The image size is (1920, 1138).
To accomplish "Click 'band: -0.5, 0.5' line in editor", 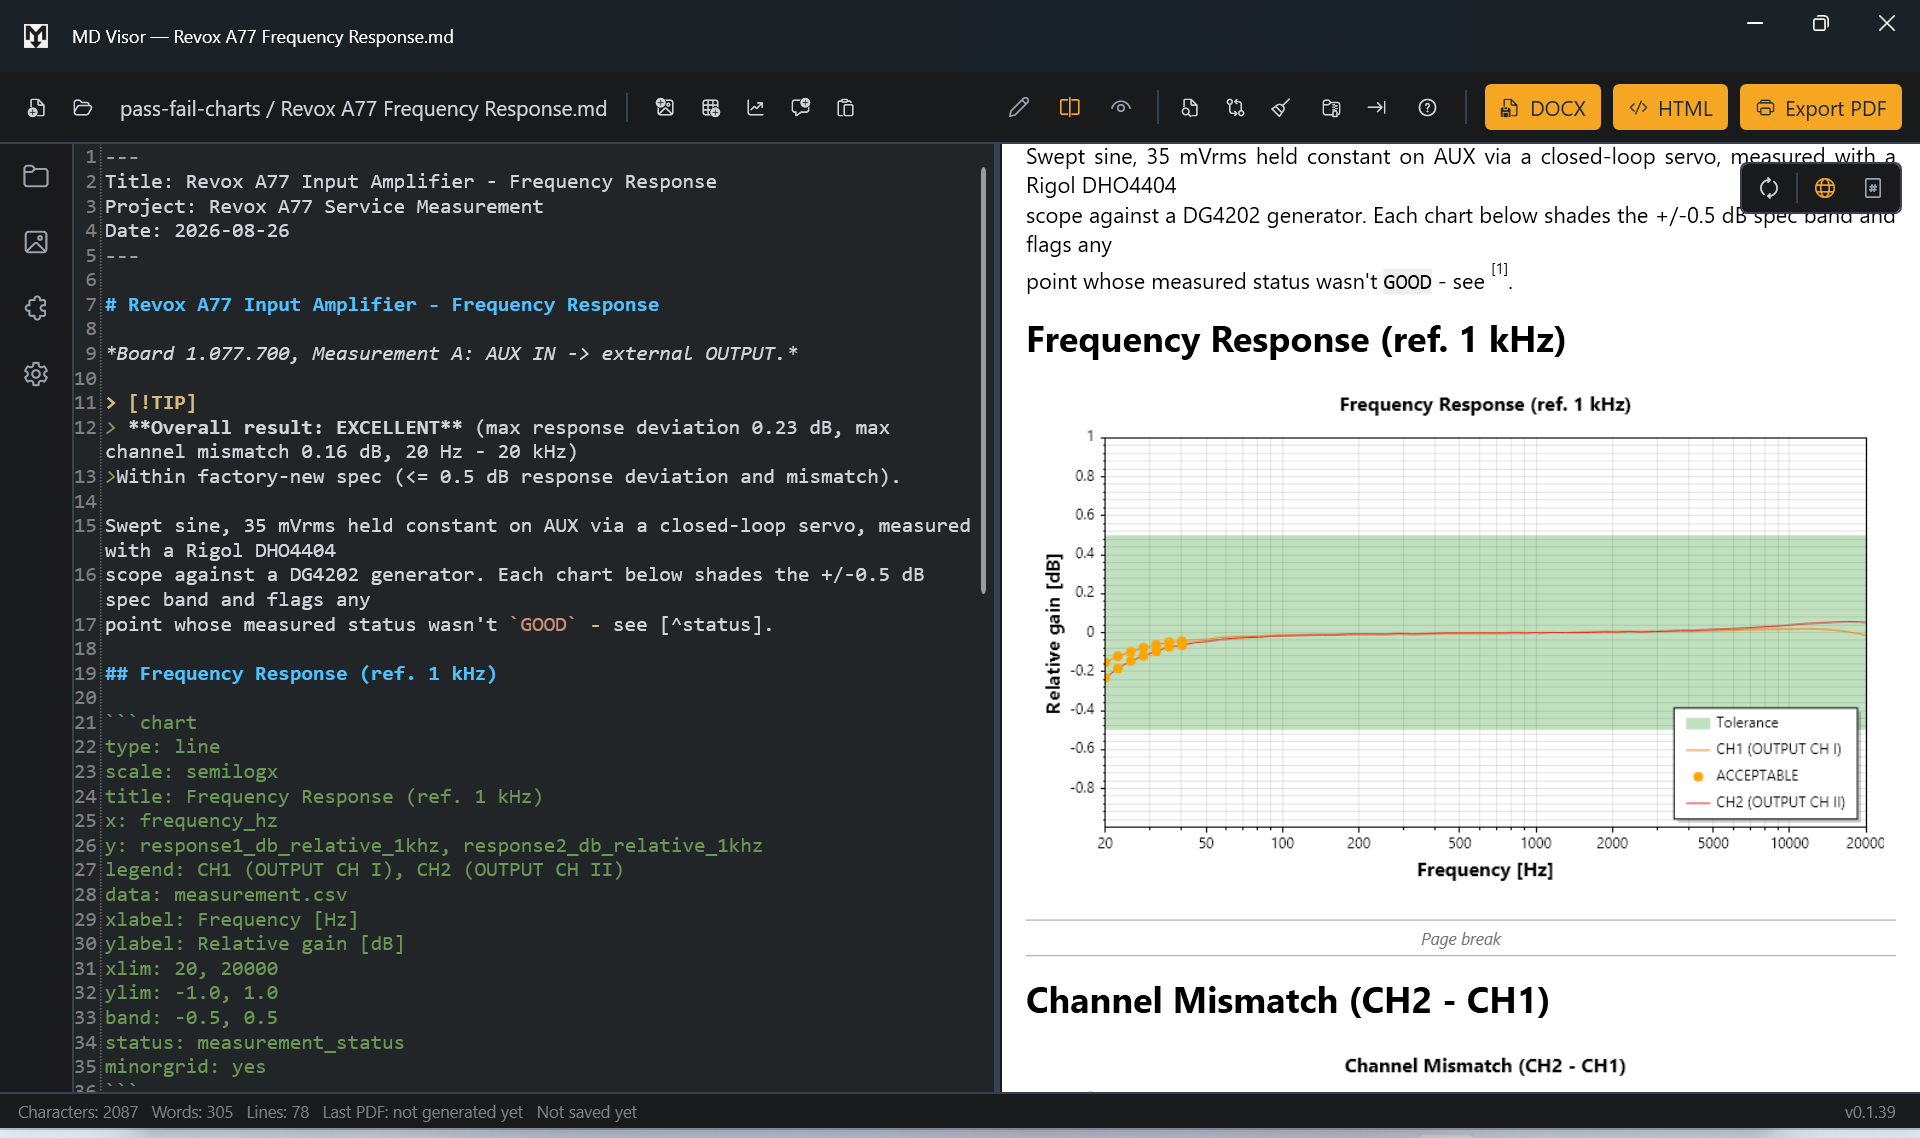I will [191, 1018].
